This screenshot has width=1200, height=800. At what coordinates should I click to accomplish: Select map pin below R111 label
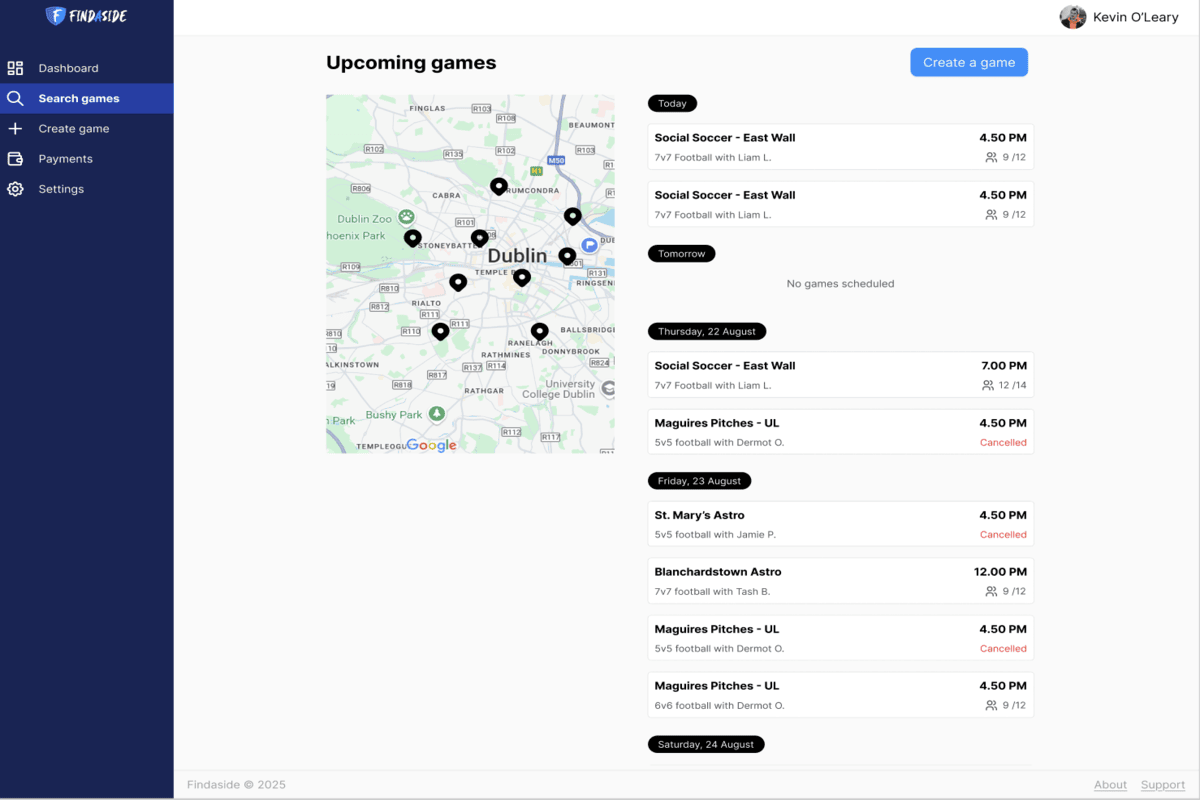pos(440,331)
